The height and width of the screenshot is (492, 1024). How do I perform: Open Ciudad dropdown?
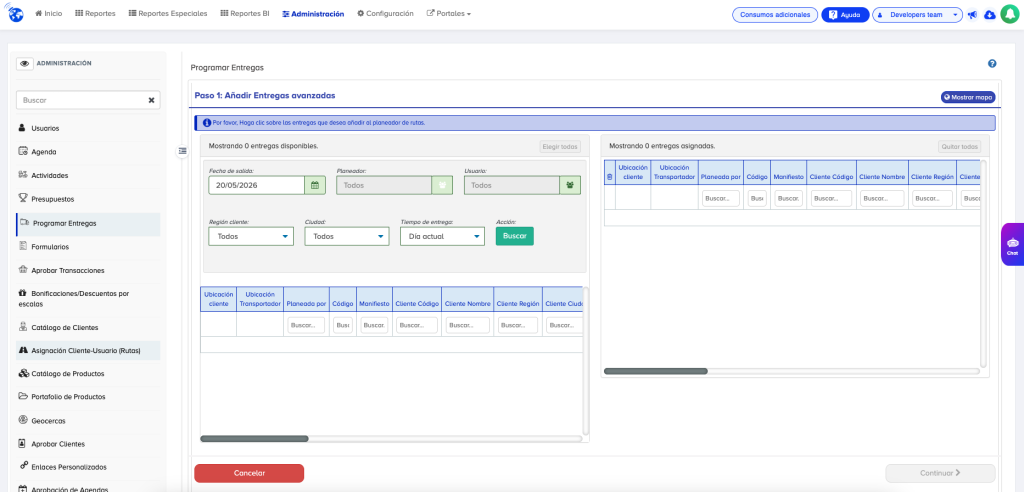(x=347, y=237)
